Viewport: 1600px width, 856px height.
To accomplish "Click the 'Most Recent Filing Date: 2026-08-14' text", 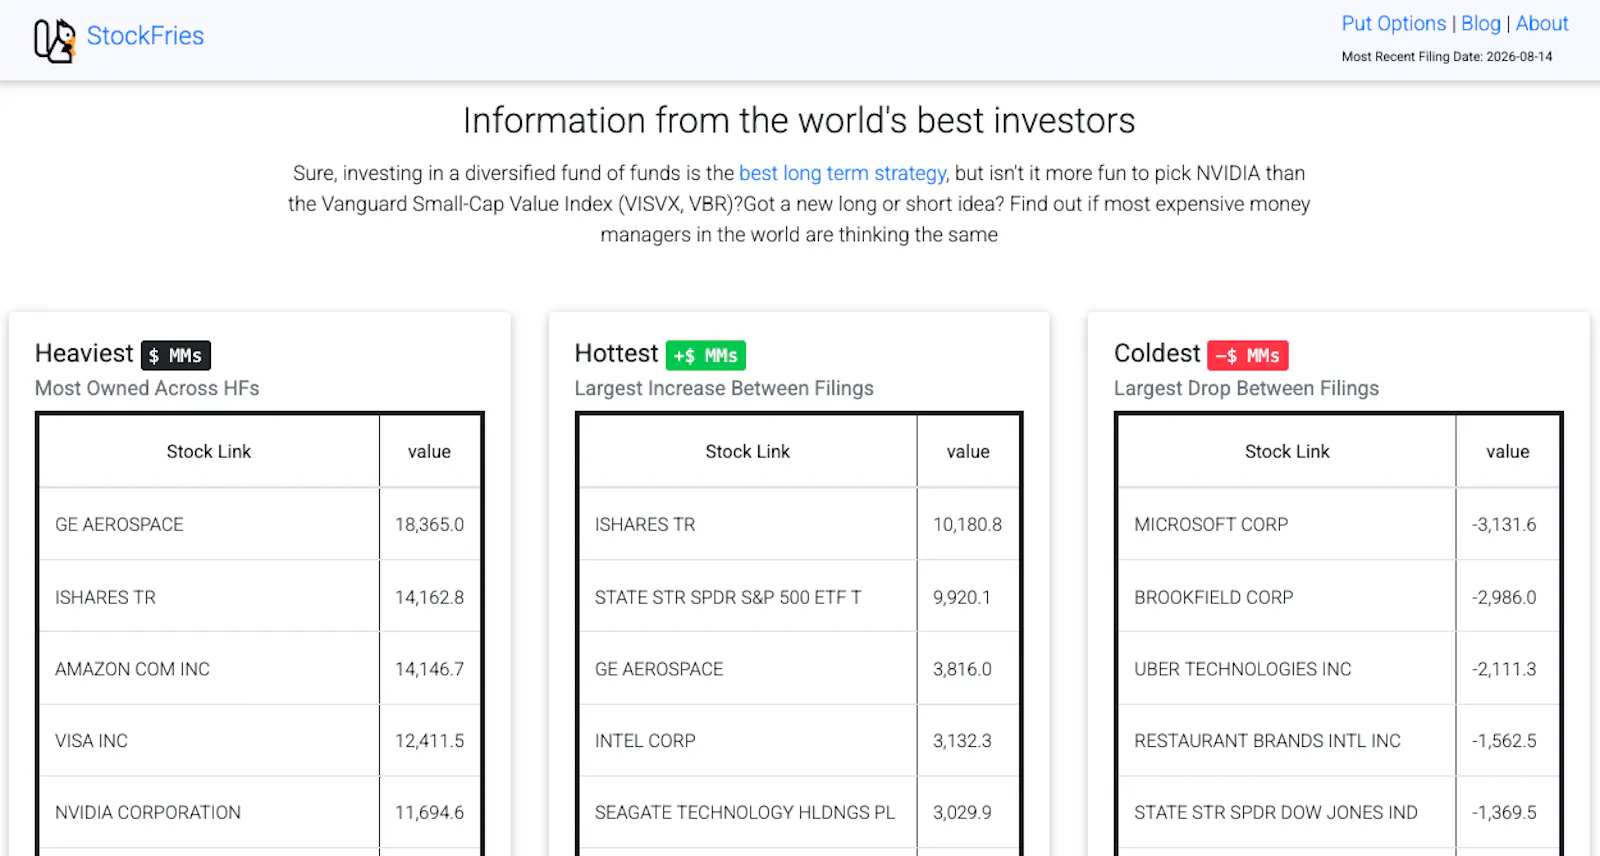I will [x=1447, y=57].
